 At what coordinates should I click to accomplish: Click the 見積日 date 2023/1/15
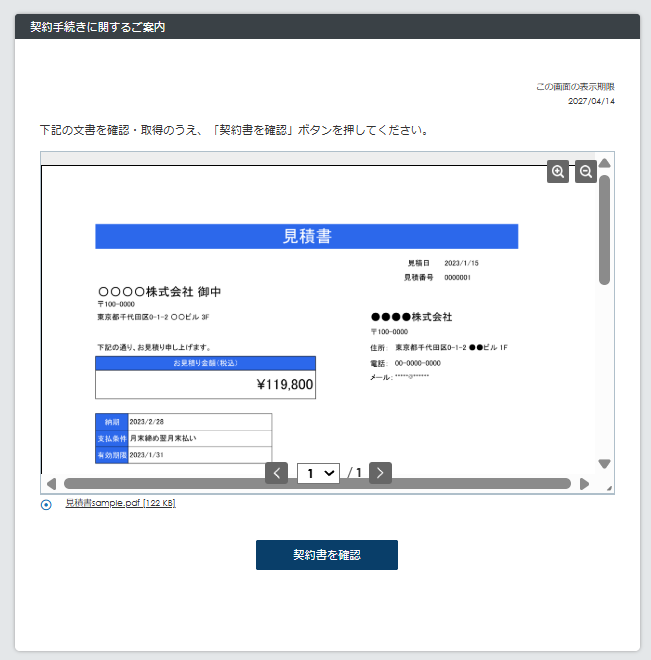point(461,263)
